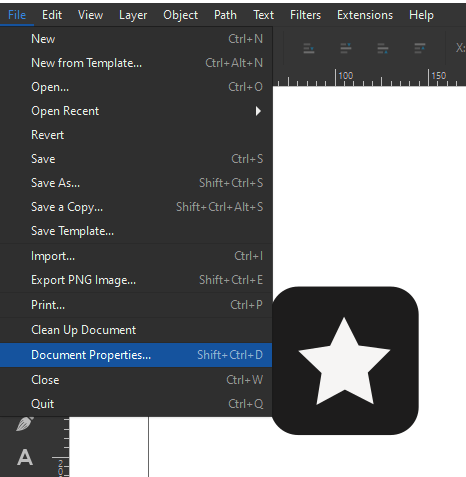
Task: Click first align icon in toolbar
Action: (x=309, y=48)
